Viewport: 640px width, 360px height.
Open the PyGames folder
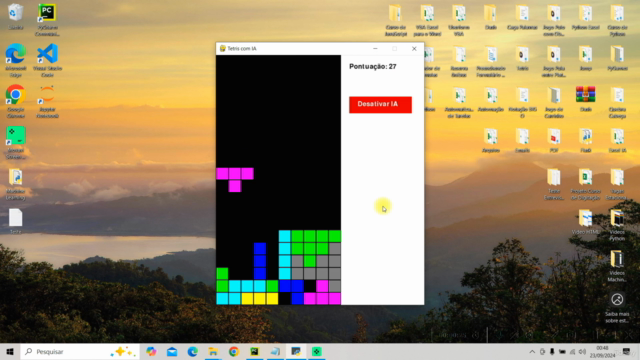point(617,59)
